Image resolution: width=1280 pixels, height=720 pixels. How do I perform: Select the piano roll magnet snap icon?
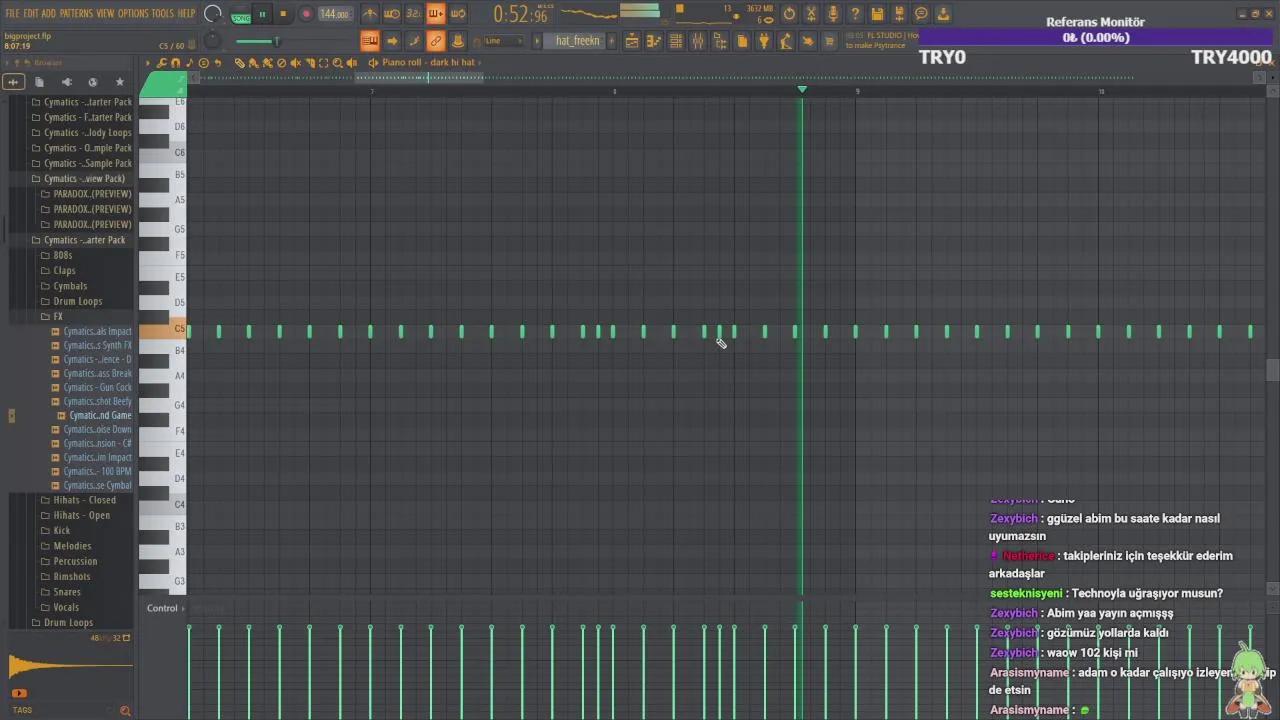[x=176, y=63]
